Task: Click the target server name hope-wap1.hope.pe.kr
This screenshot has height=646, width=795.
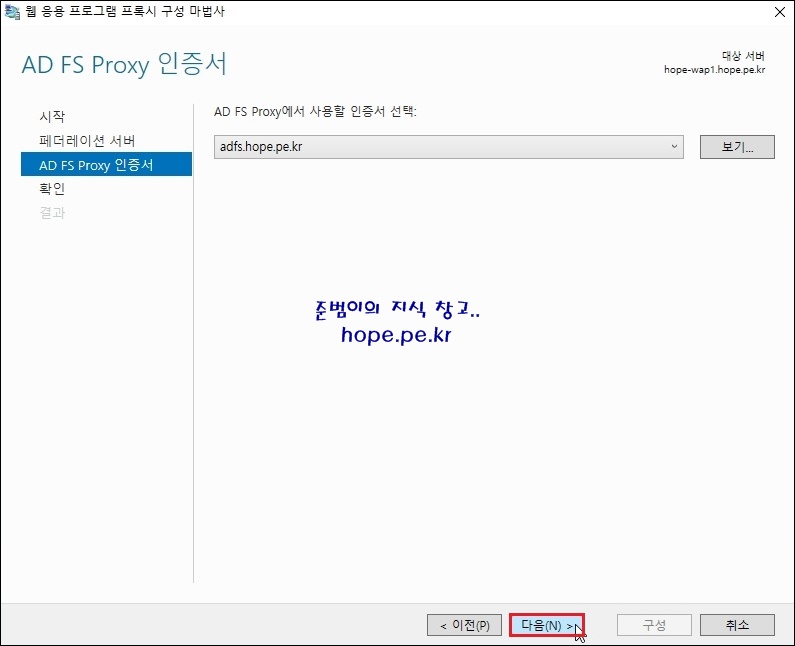Action: point(714,69)
